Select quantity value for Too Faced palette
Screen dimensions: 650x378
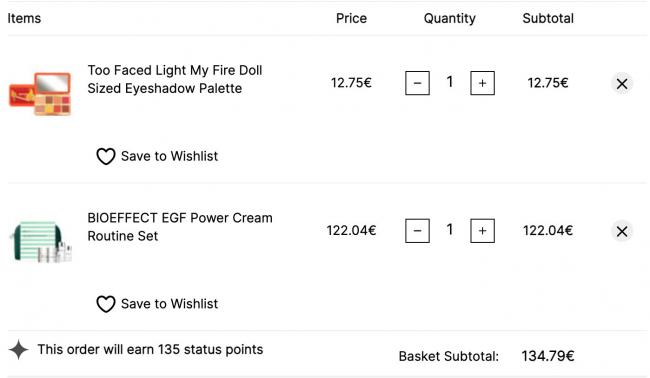coord(449,82)
